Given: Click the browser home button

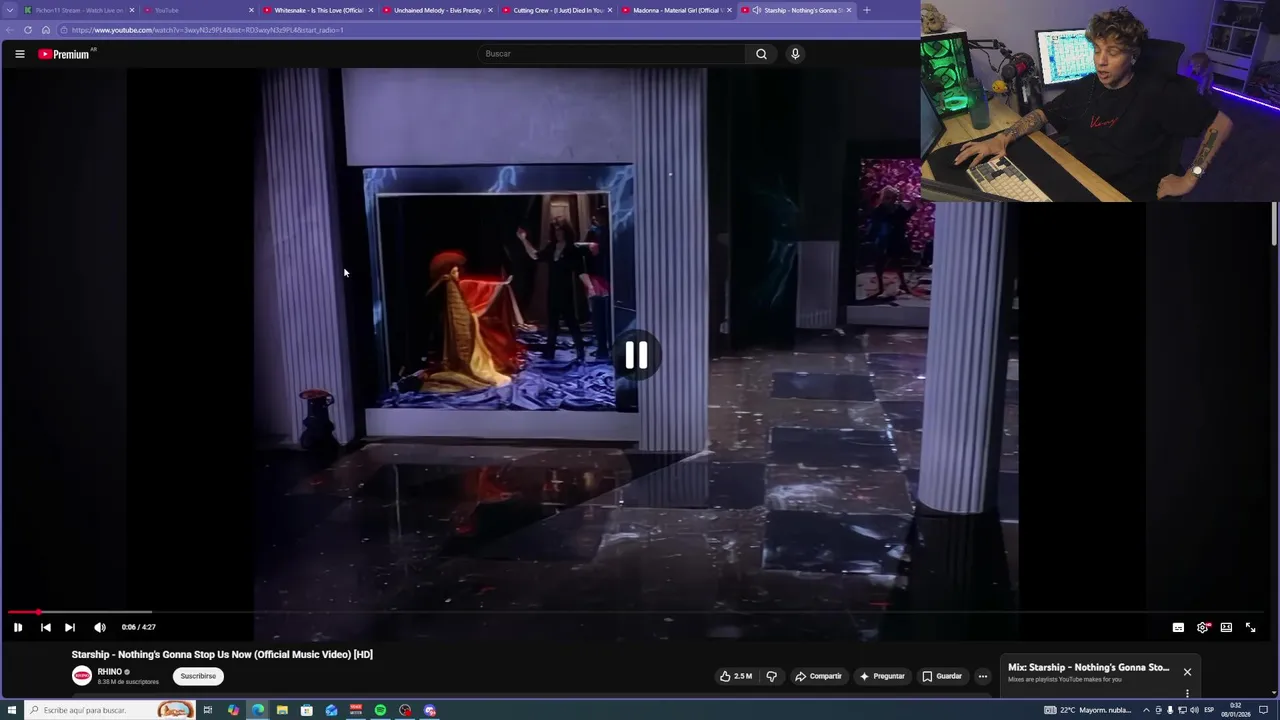Looking at the screenshot, I should 46,30.
